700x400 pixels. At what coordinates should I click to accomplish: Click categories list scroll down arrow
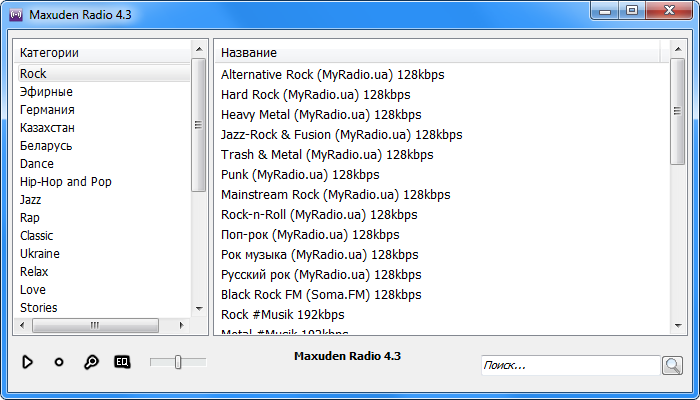click(x=199, y=308)
